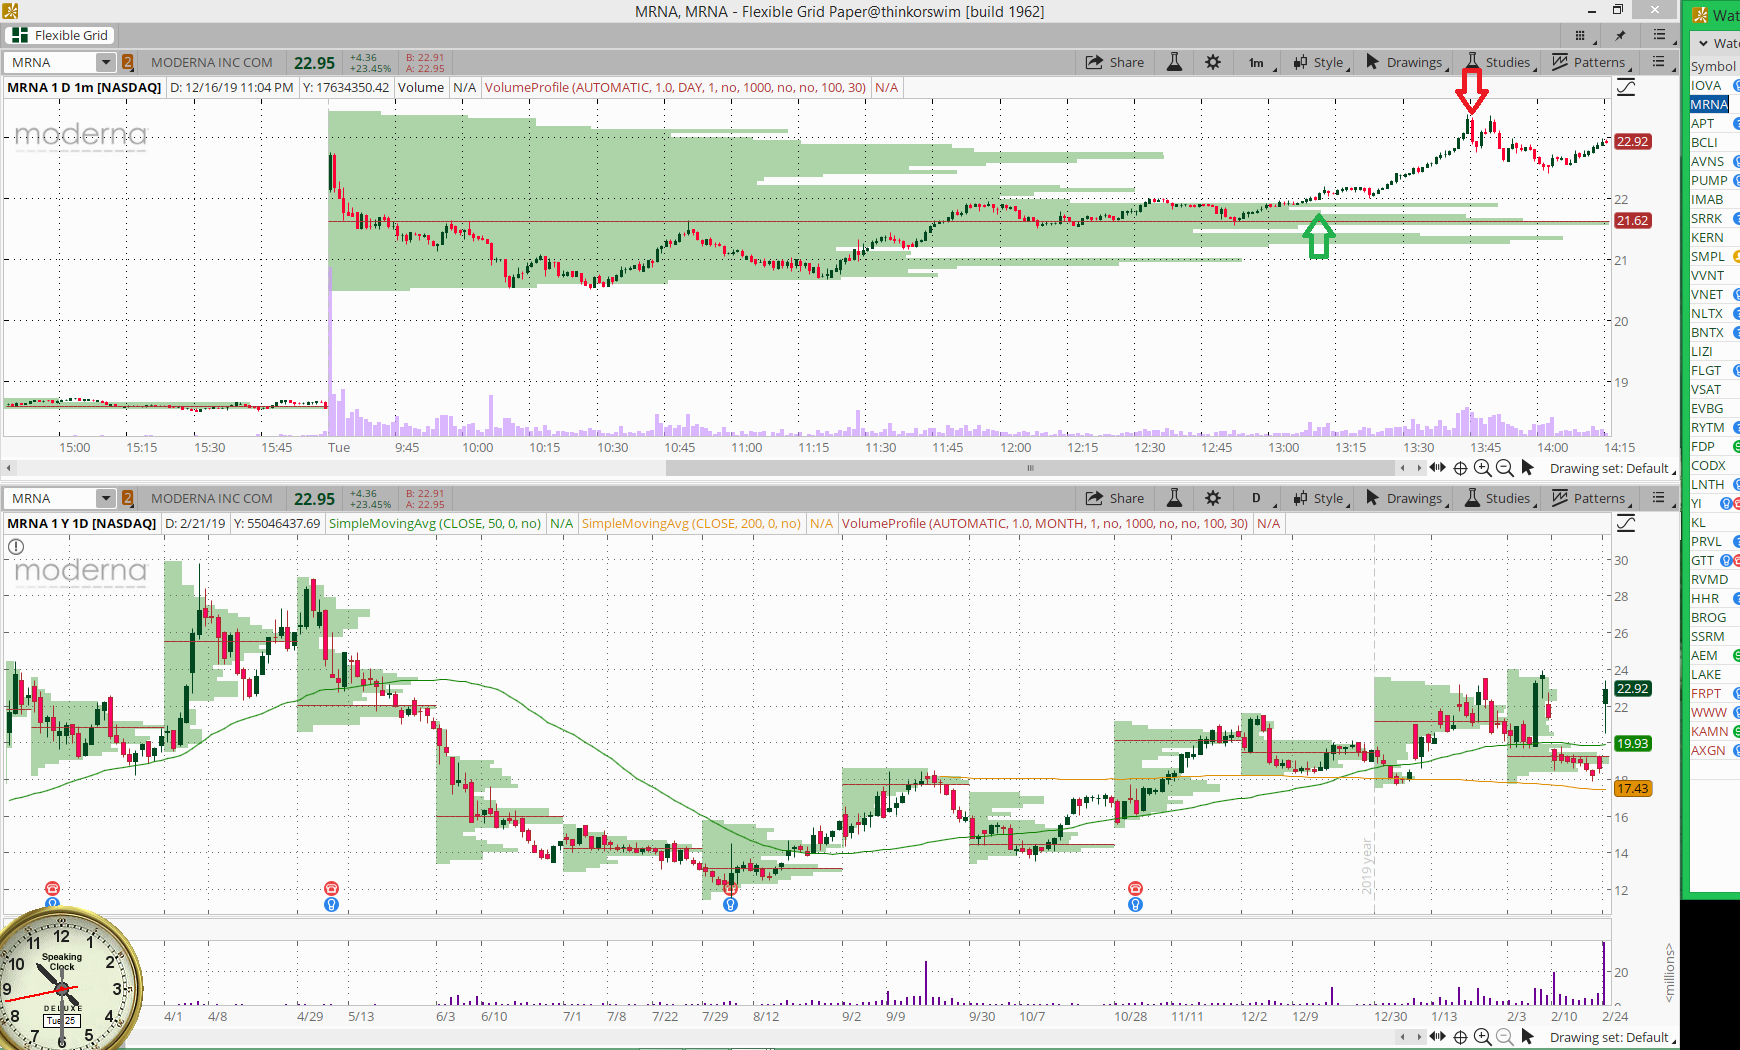Image resolution: width=1740 pixels, height=1050 pixels.
Task: Select pointer tool under upper chart
Action: click(1527, 468)
